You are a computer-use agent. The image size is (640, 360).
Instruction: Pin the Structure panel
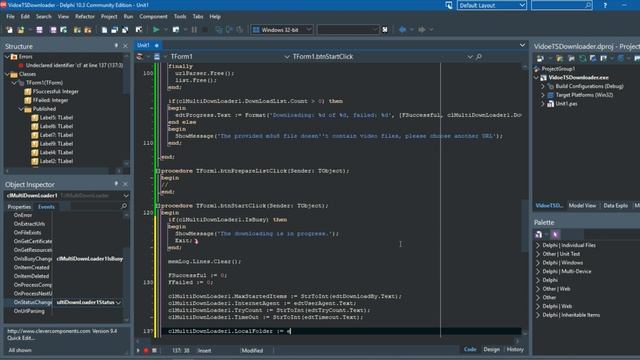[x=116, y=46]
